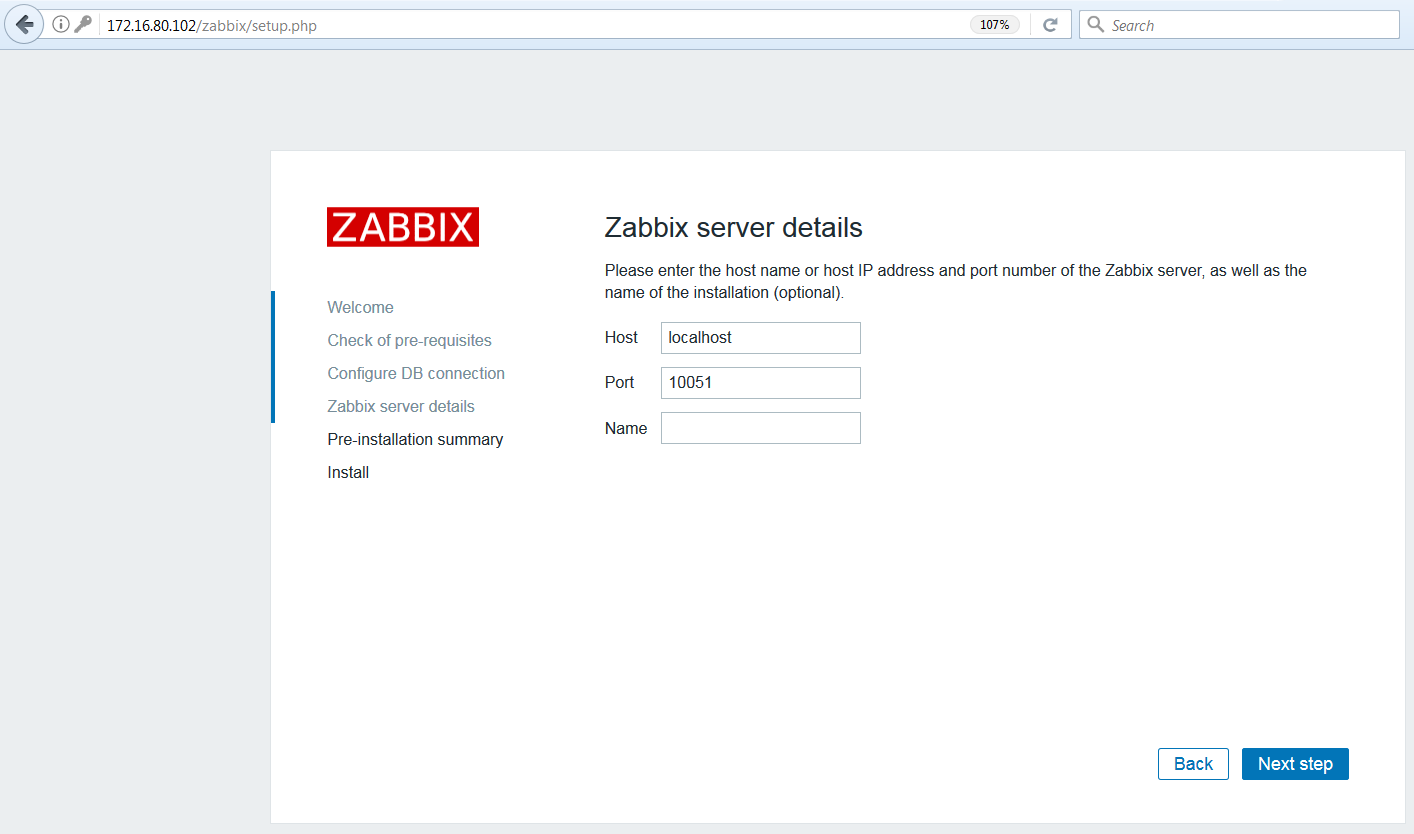Select Install step in sidebar

tap(348, 472)
